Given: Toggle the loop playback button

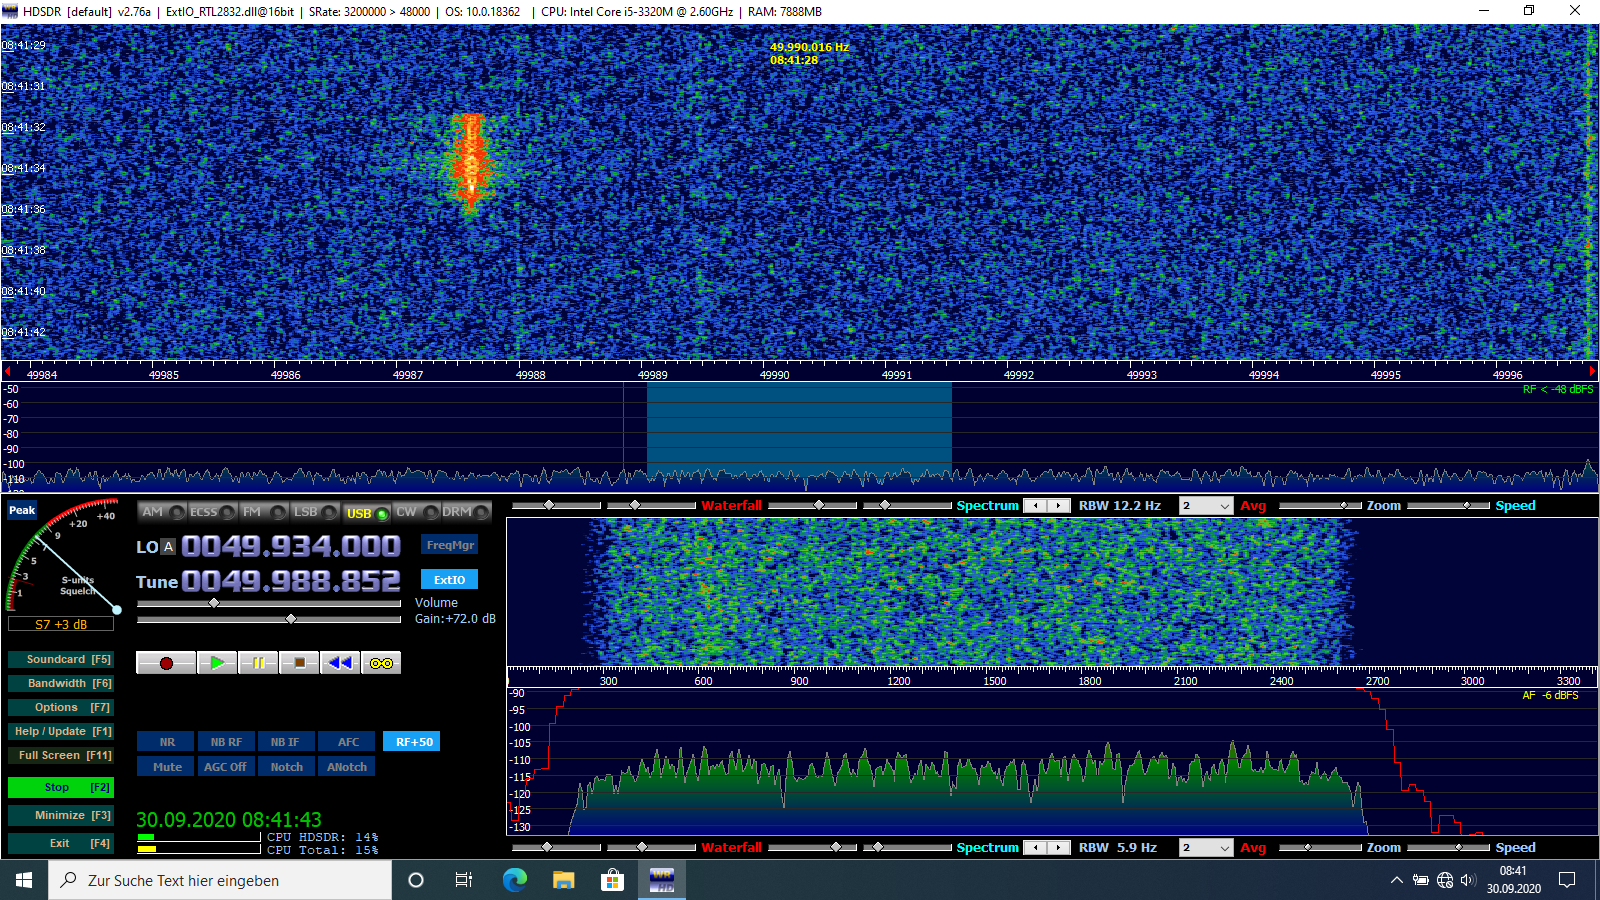Looking at the screenshot, I should click(381, 663).
